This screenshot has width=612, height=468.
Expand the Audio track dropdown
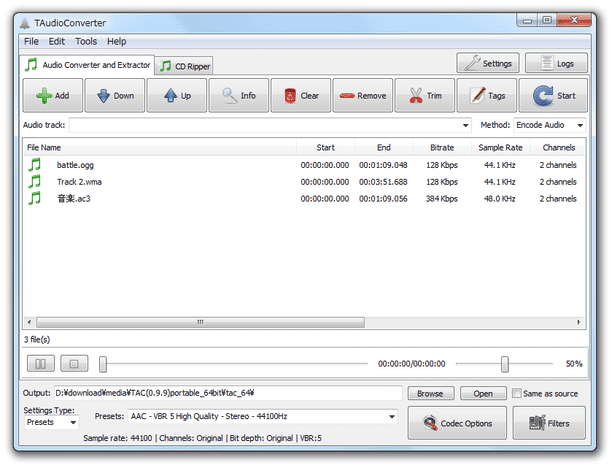(x=465, y=125)
